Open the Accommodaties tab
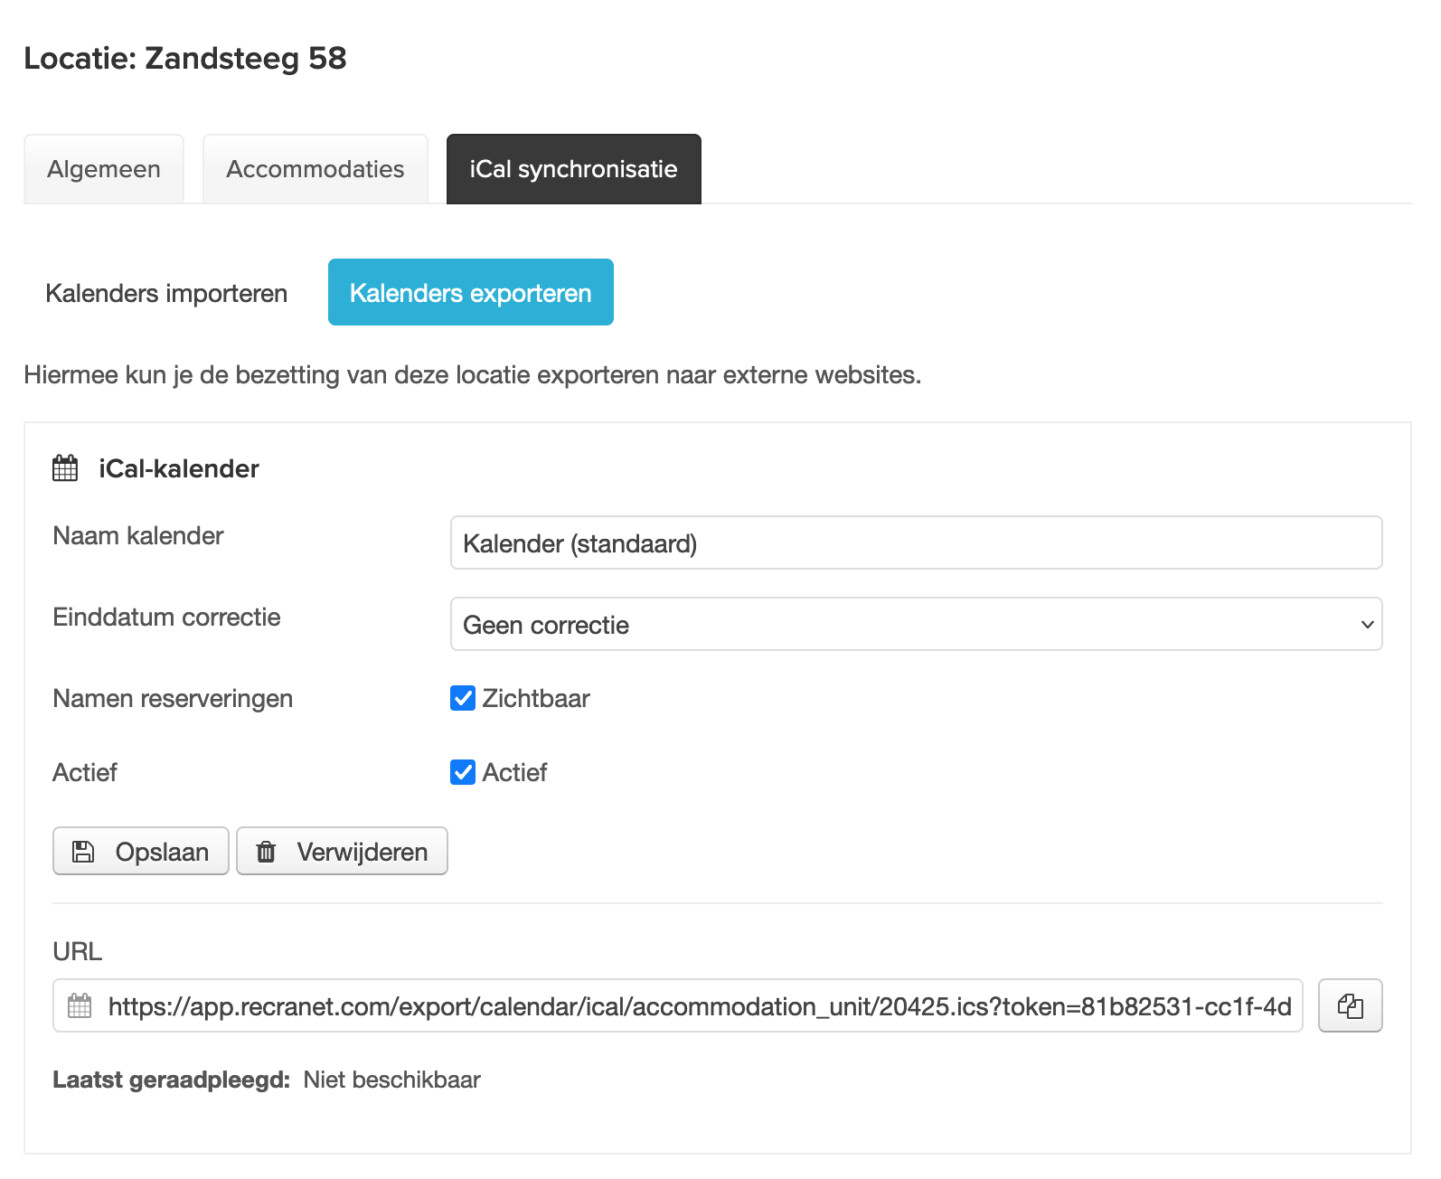The image size is (1441, 1179). click(315, 169)
